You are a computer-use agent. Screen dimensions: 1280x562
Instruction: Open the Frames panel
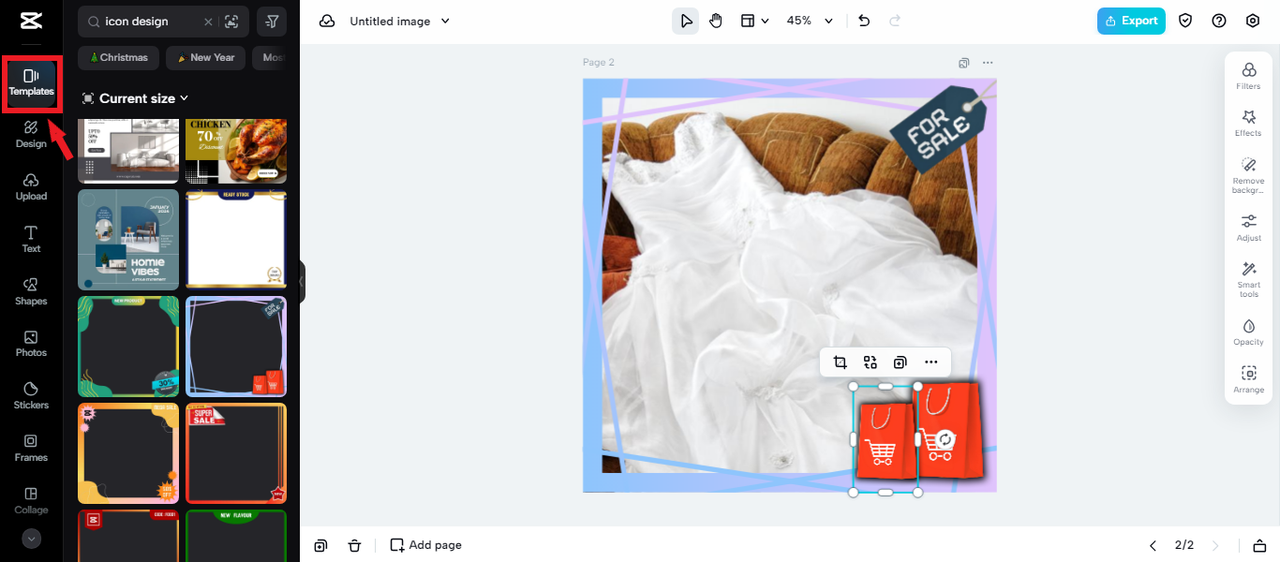(31, 448)
